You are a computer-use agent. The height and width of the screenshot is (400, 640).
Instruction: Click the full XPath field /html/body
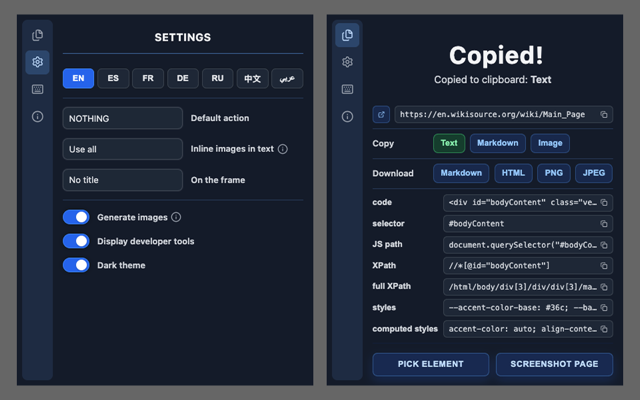click(528, 287)
